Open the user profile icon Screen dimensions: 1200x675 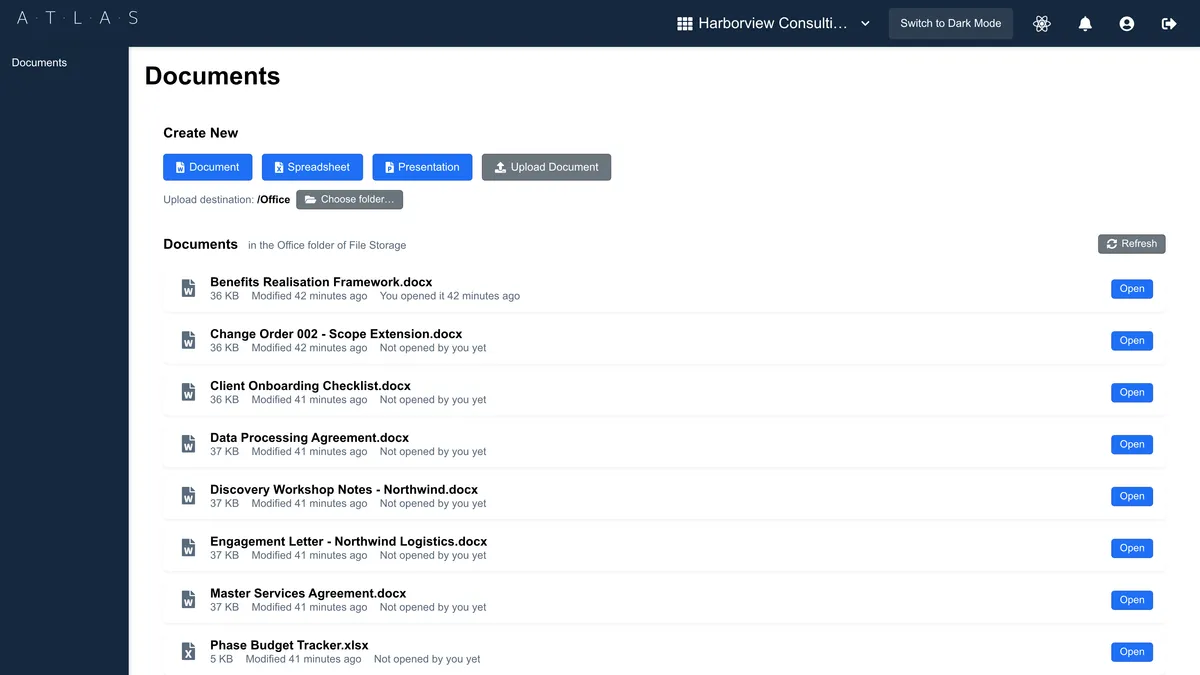pos(1127,23)
